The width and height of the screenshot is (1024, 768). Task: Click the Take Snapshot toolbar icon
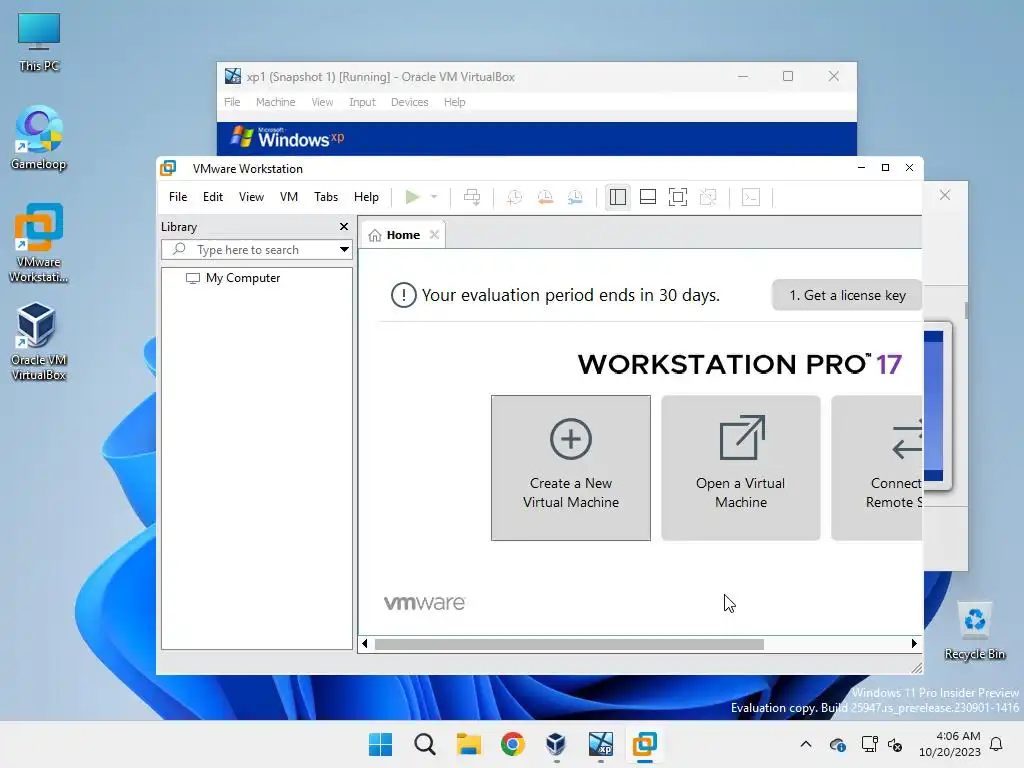[x=515, y=197]
